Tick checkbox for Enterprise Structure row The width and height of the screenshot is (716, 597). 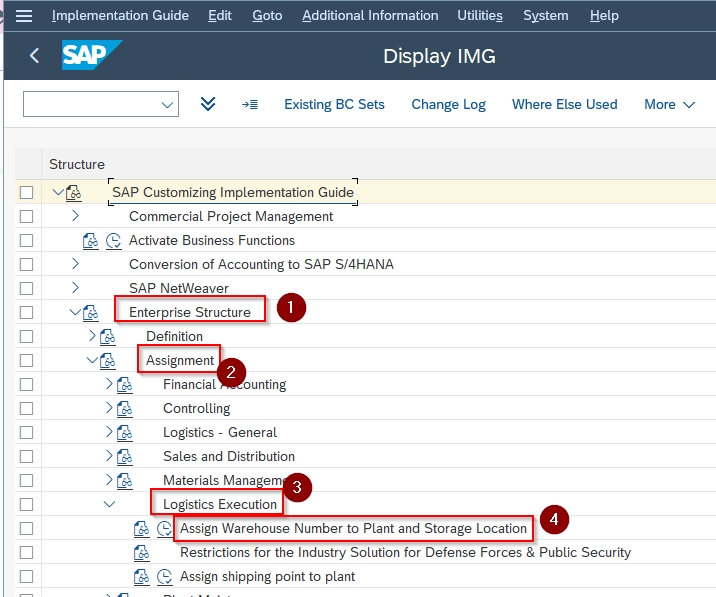26,312
